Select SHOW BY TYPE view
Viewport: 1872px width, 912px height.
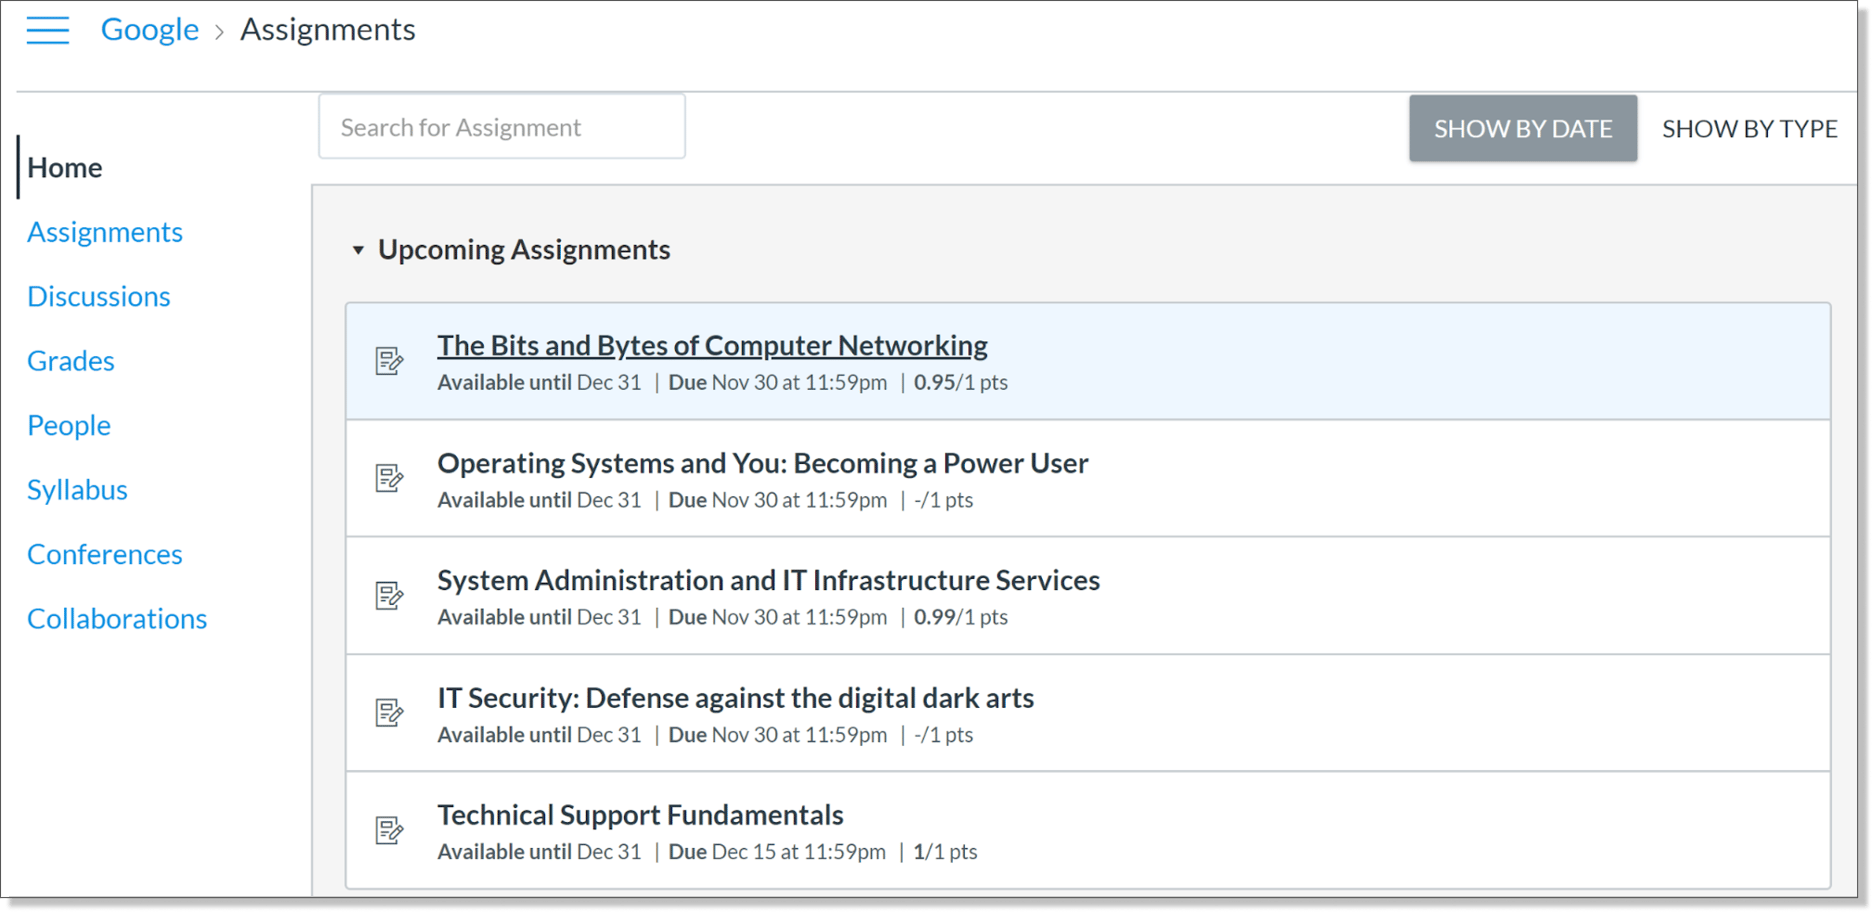point(1749,128)
